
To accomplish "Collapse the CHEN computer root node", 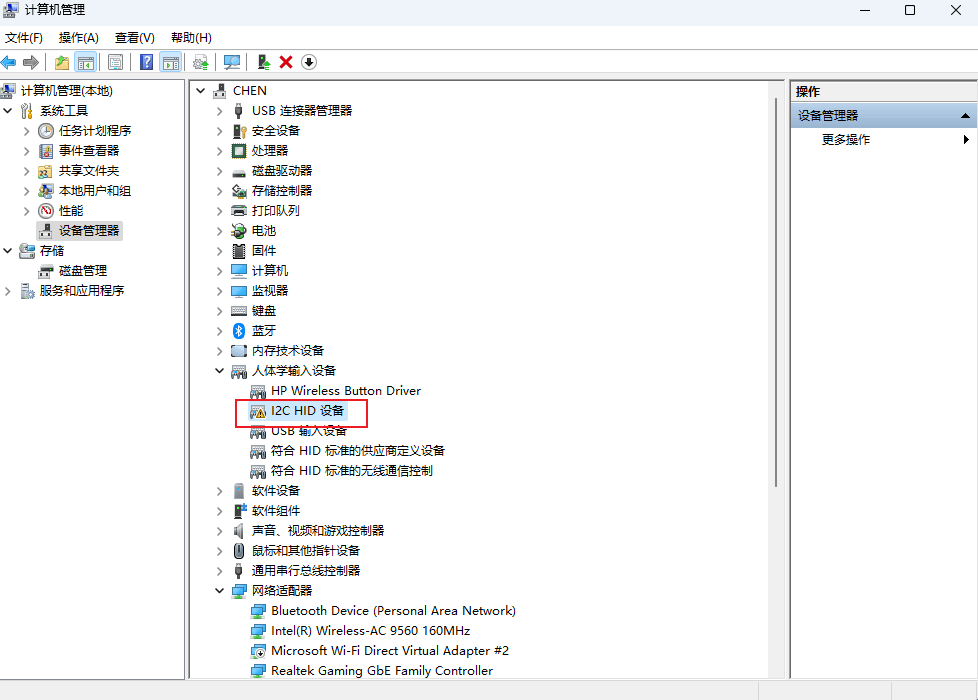I will pyautogui.click(x=201, y=91).
